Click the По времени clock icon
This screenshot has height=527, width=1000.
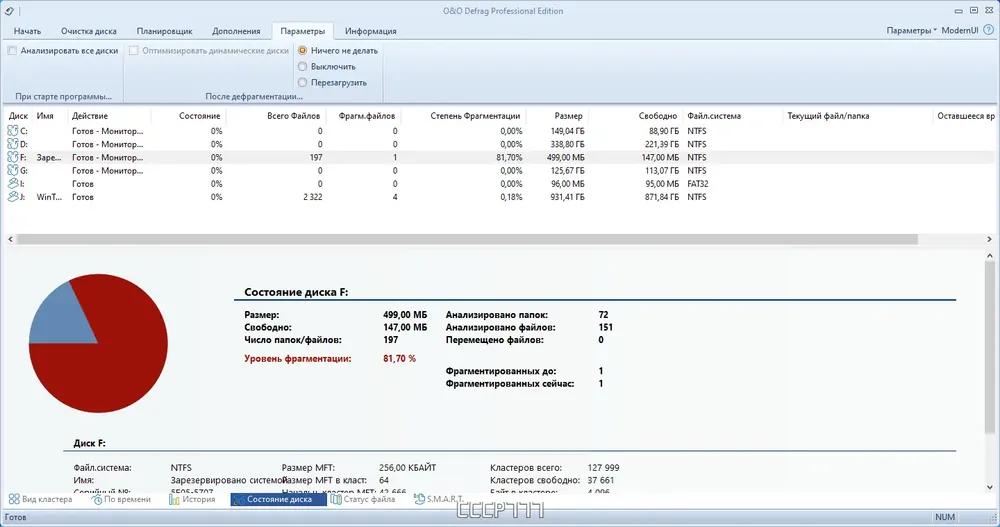pos(97,499)
